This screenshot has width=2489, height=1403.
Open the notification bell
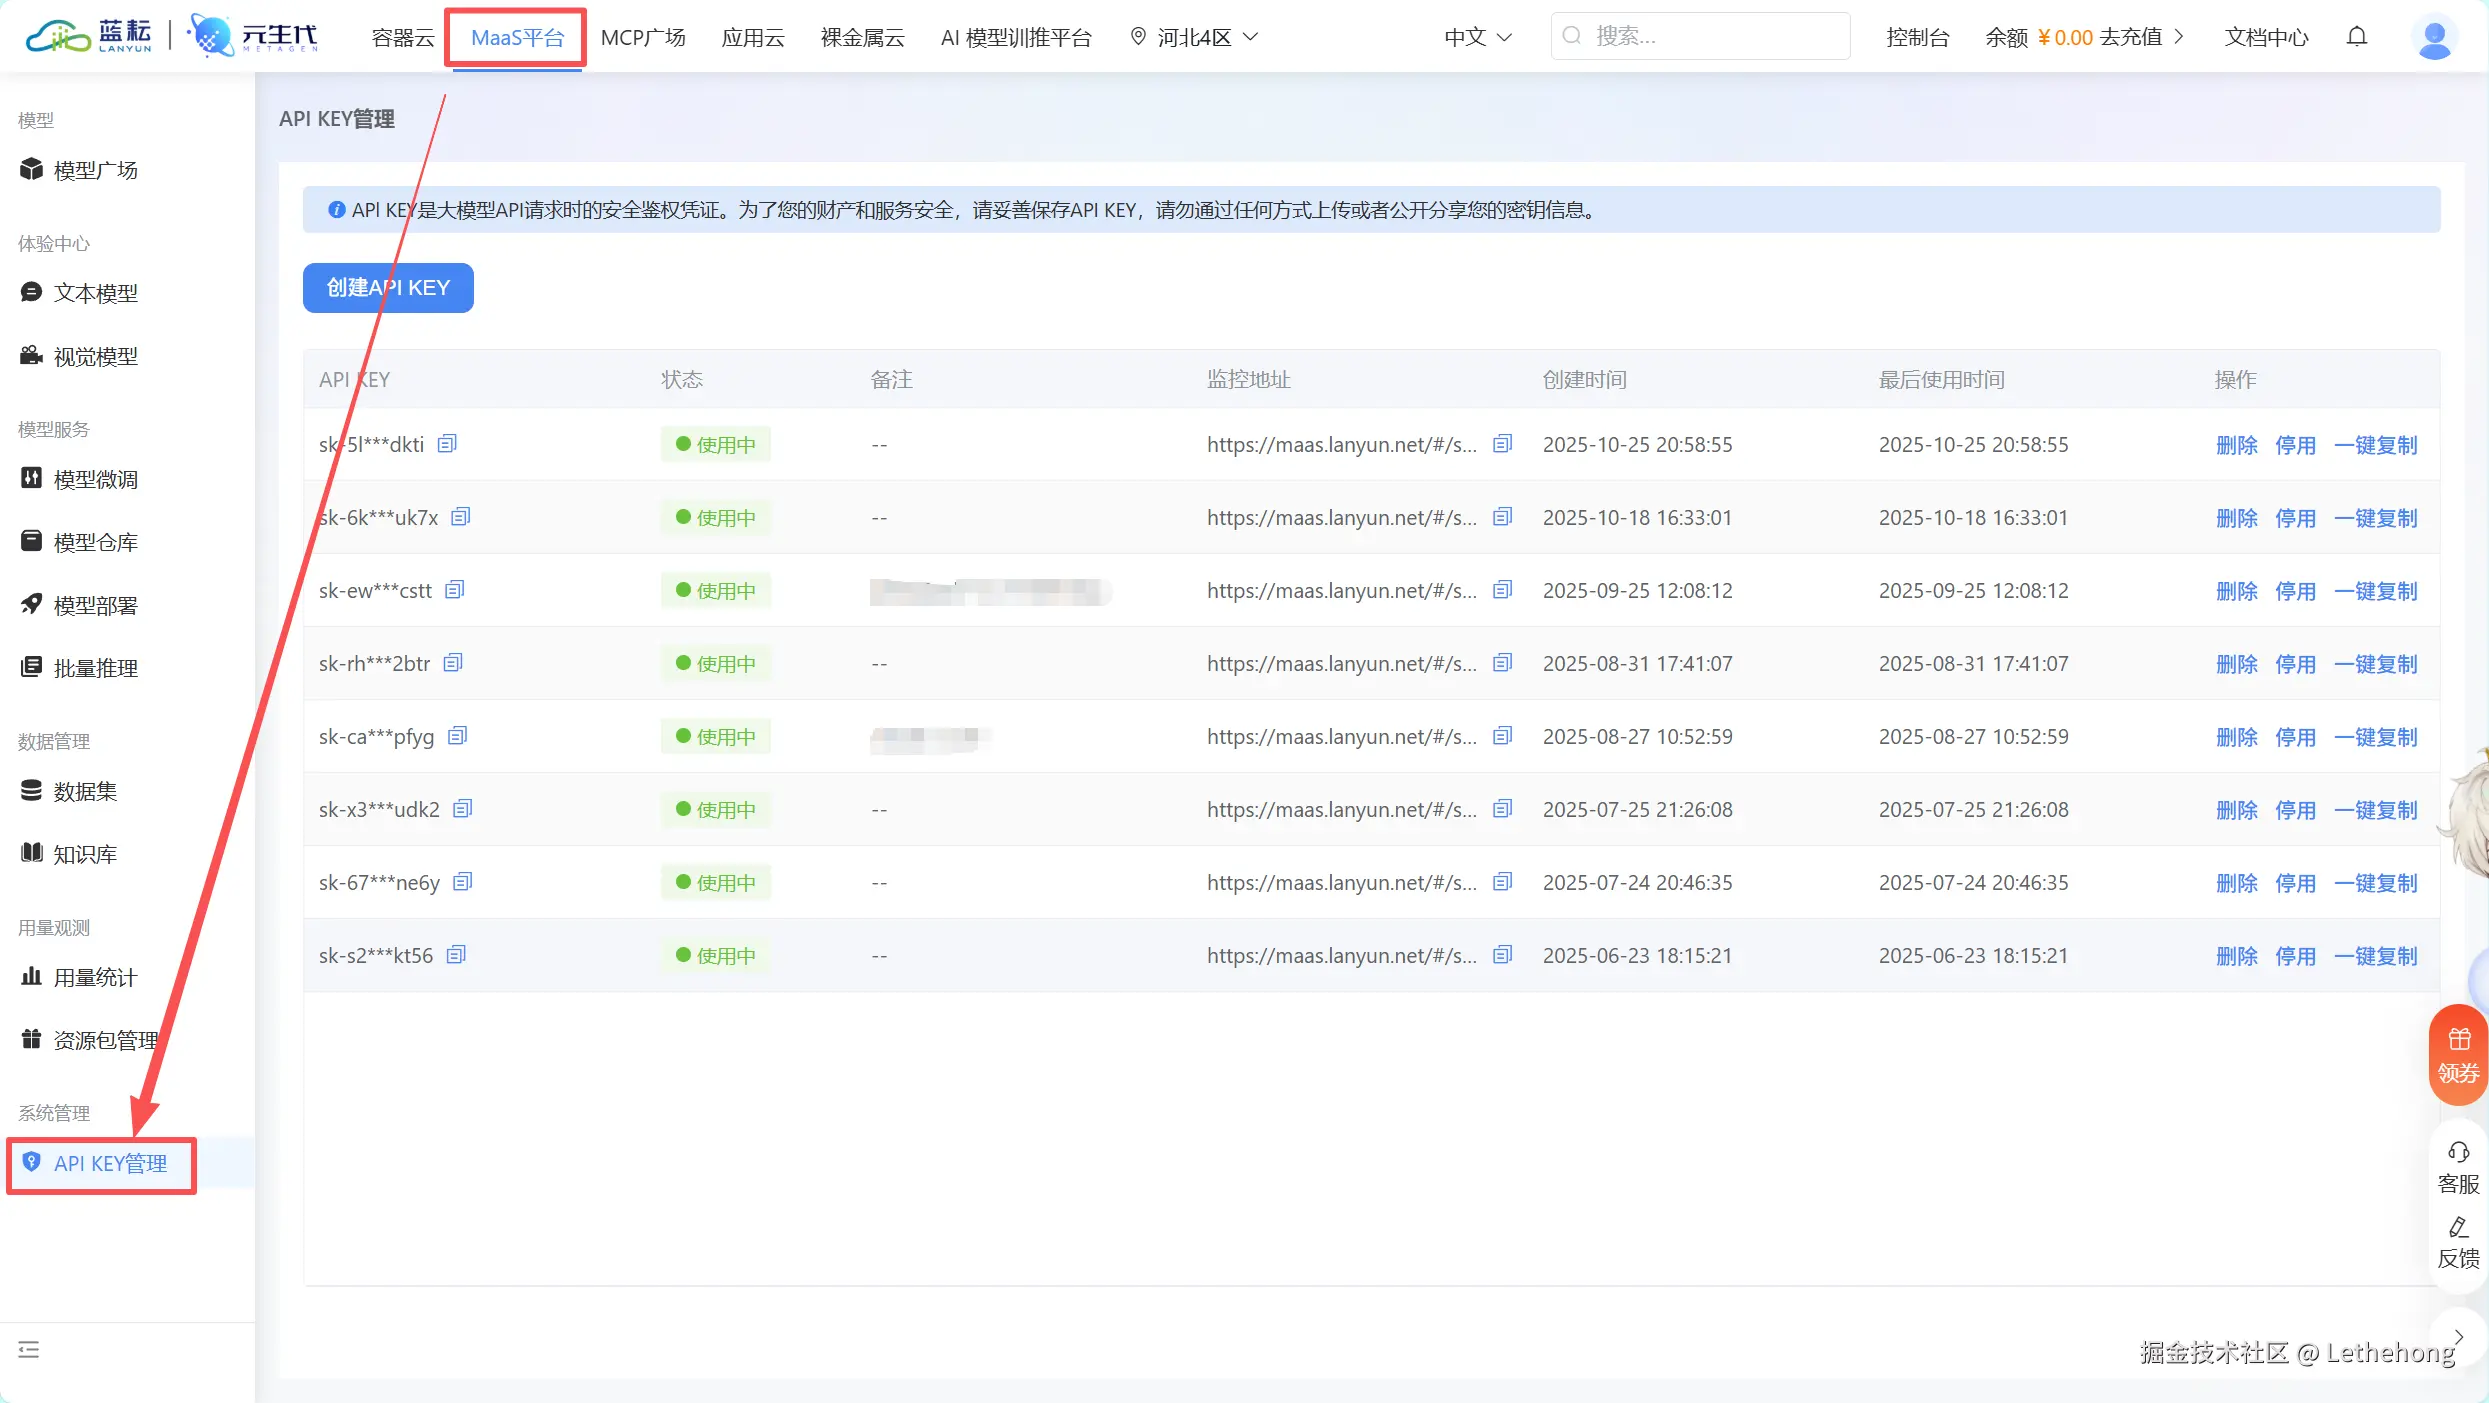(2357, 37)
